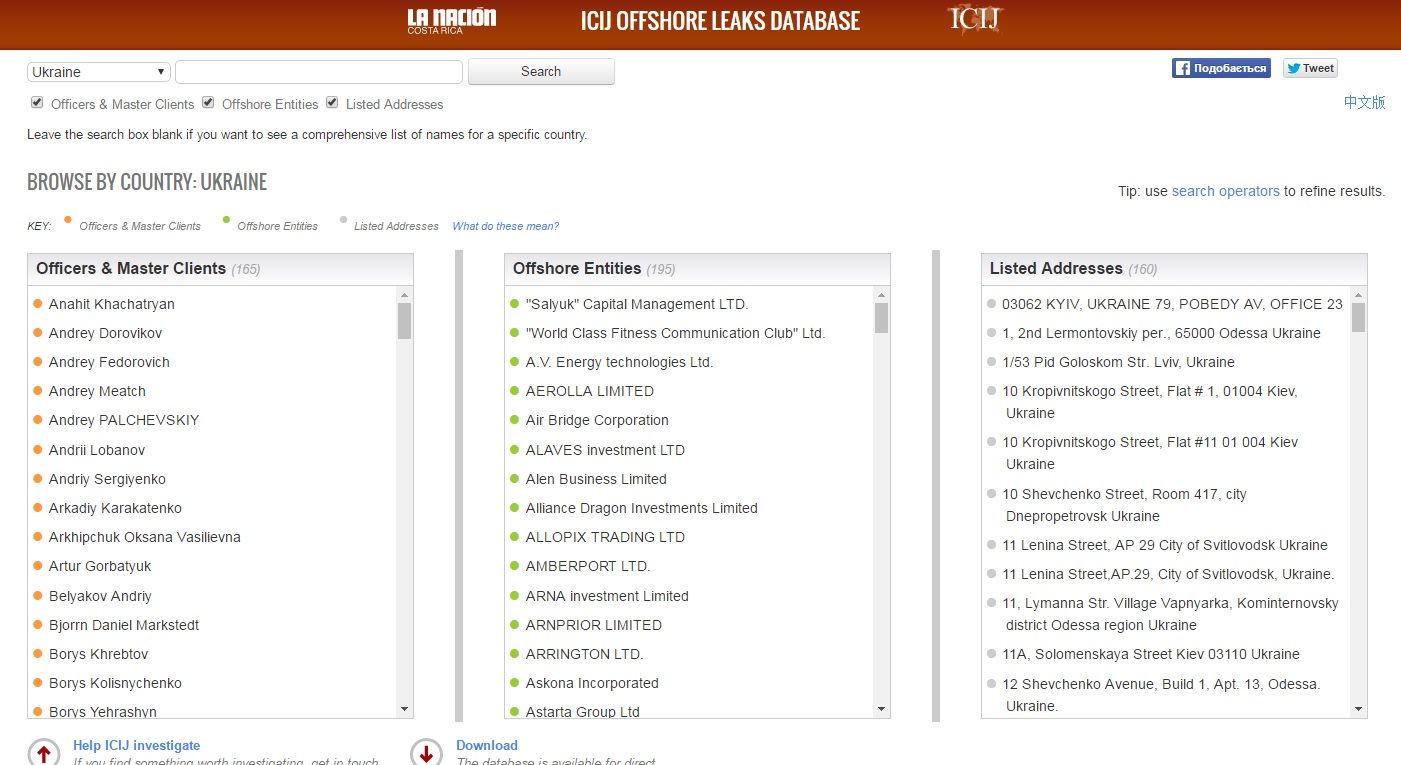Select officer Arkadiy Karakatenko
The image size is (1401, 765).
click(115, 508)
